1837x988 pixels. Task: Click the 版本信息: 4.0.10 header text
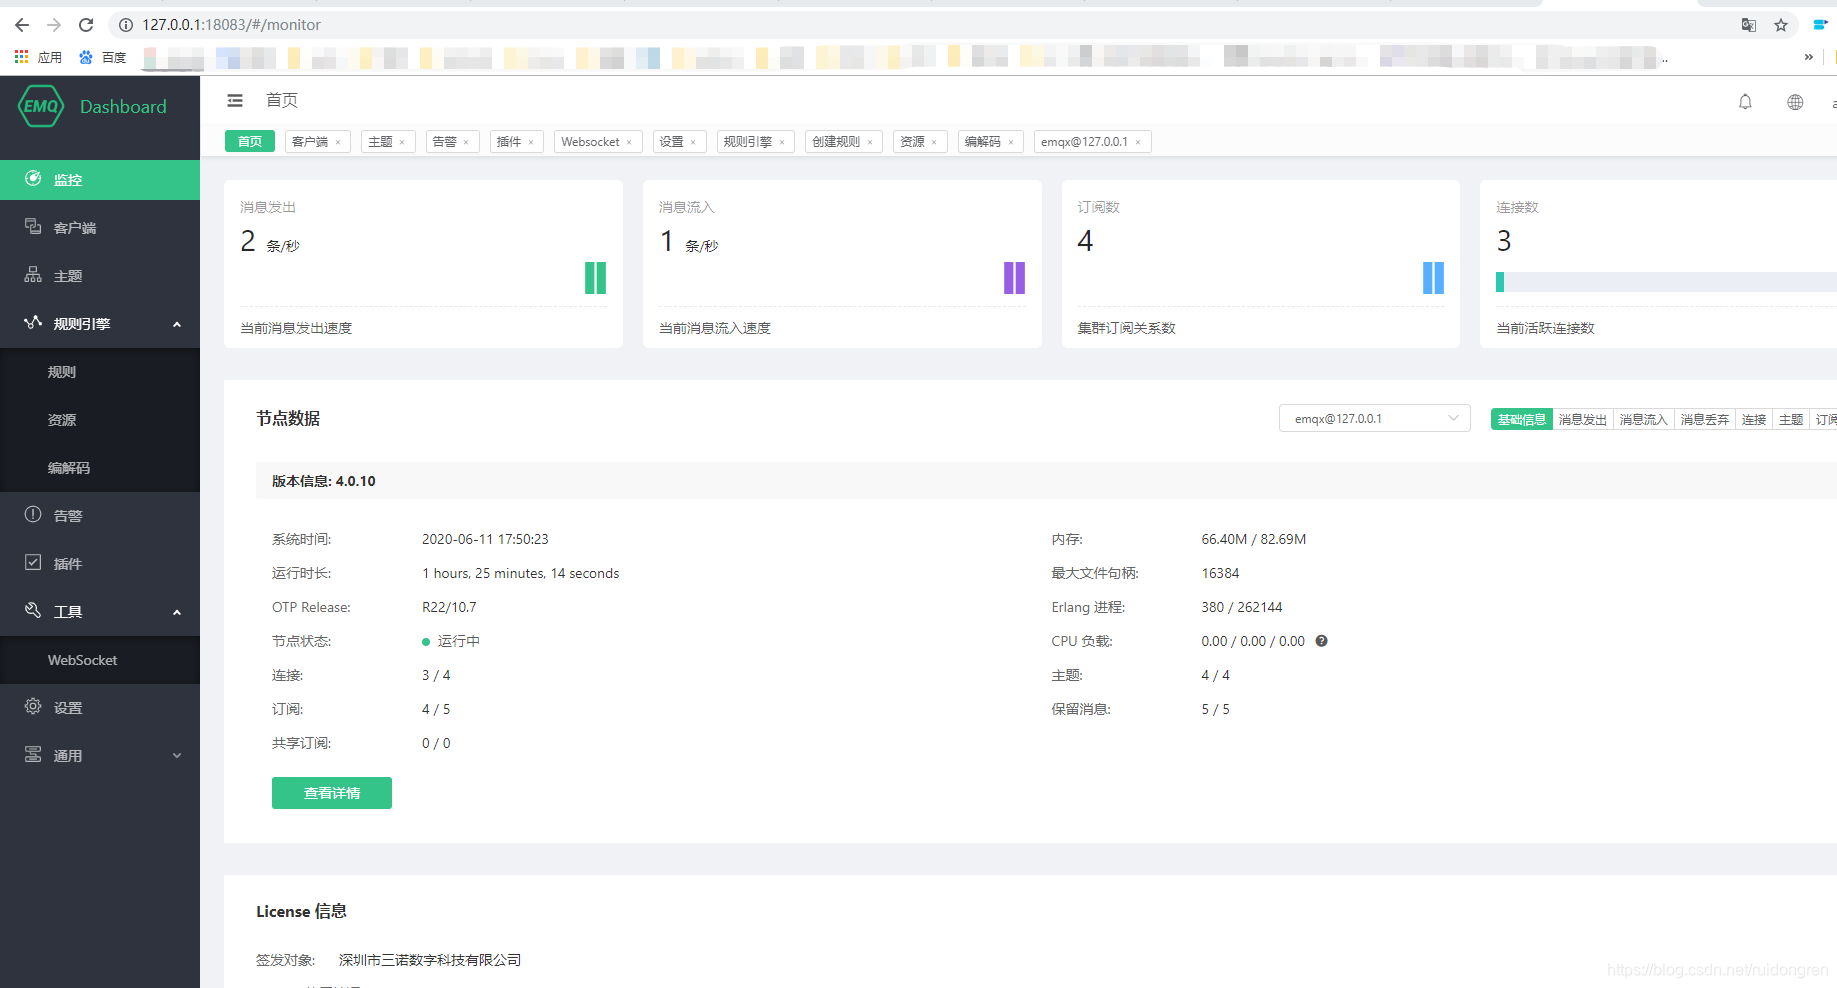click(324, 481)
